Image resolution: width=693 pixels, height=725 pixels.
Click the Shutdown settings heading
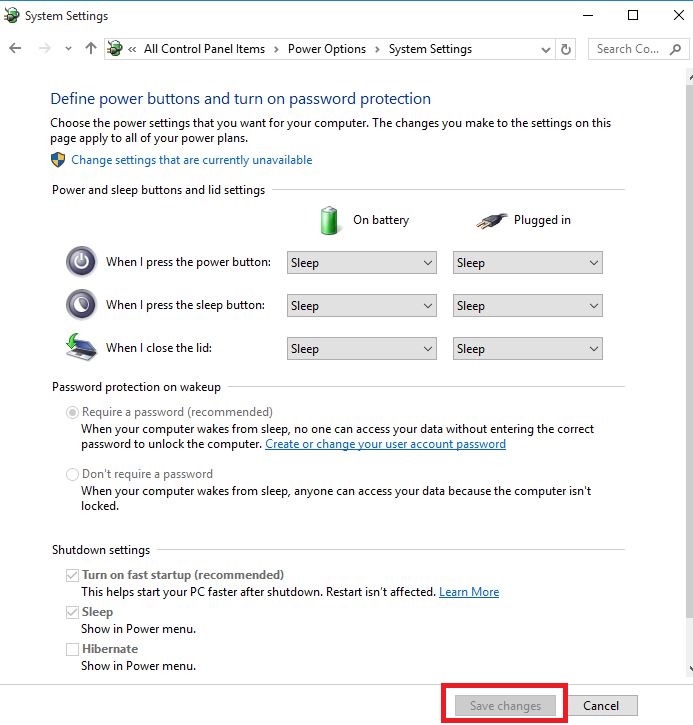[101, 550]
